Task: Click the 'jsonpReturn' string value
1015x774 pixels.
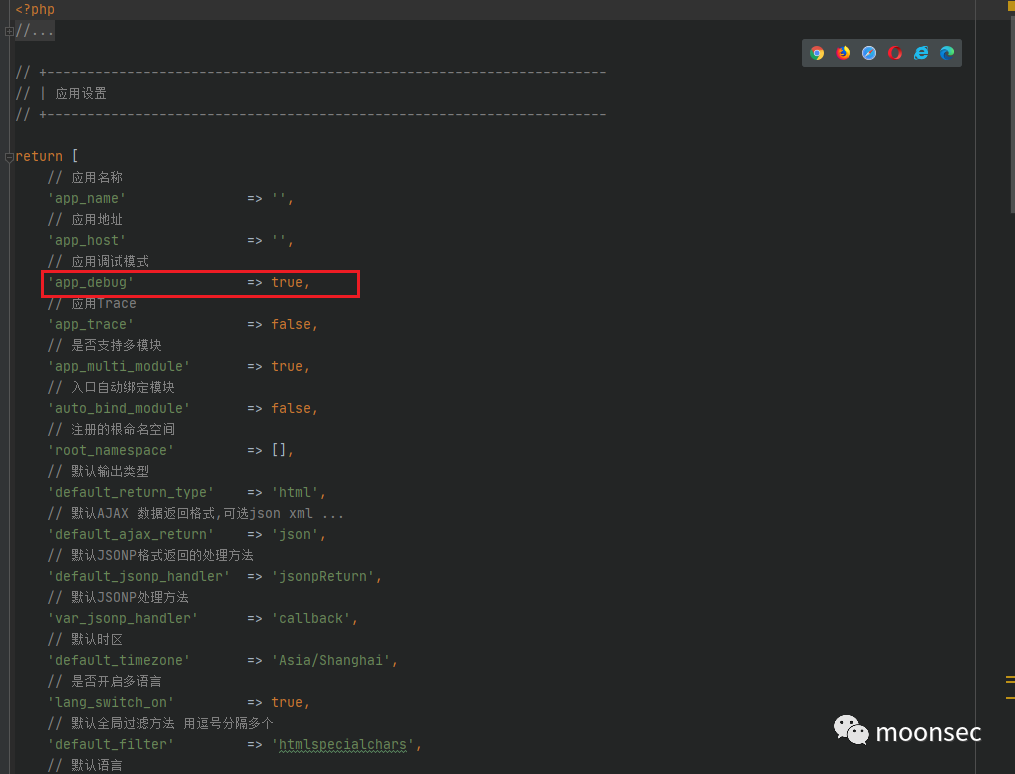Action: pyautogui.click(x=322, y=577)
